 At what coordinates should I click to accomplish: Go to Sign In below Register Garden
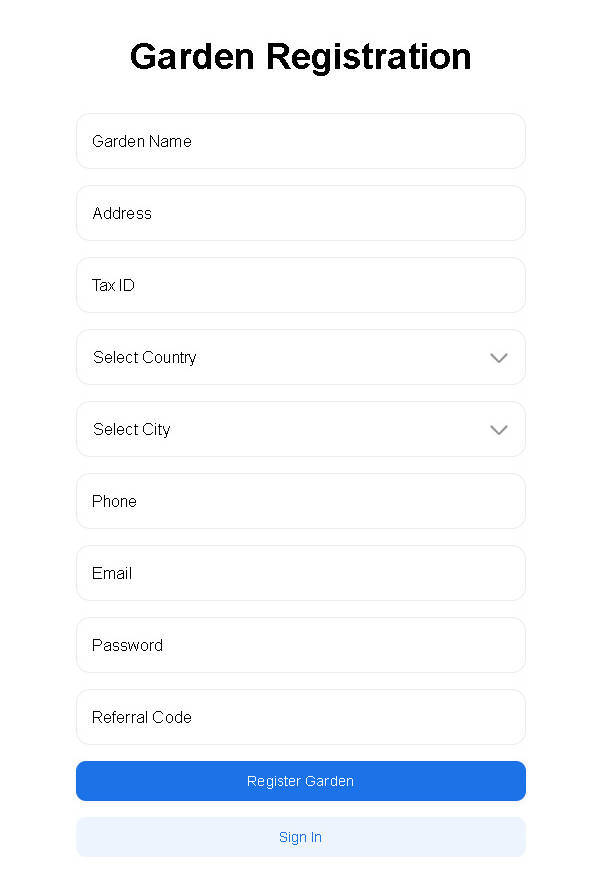300,837
